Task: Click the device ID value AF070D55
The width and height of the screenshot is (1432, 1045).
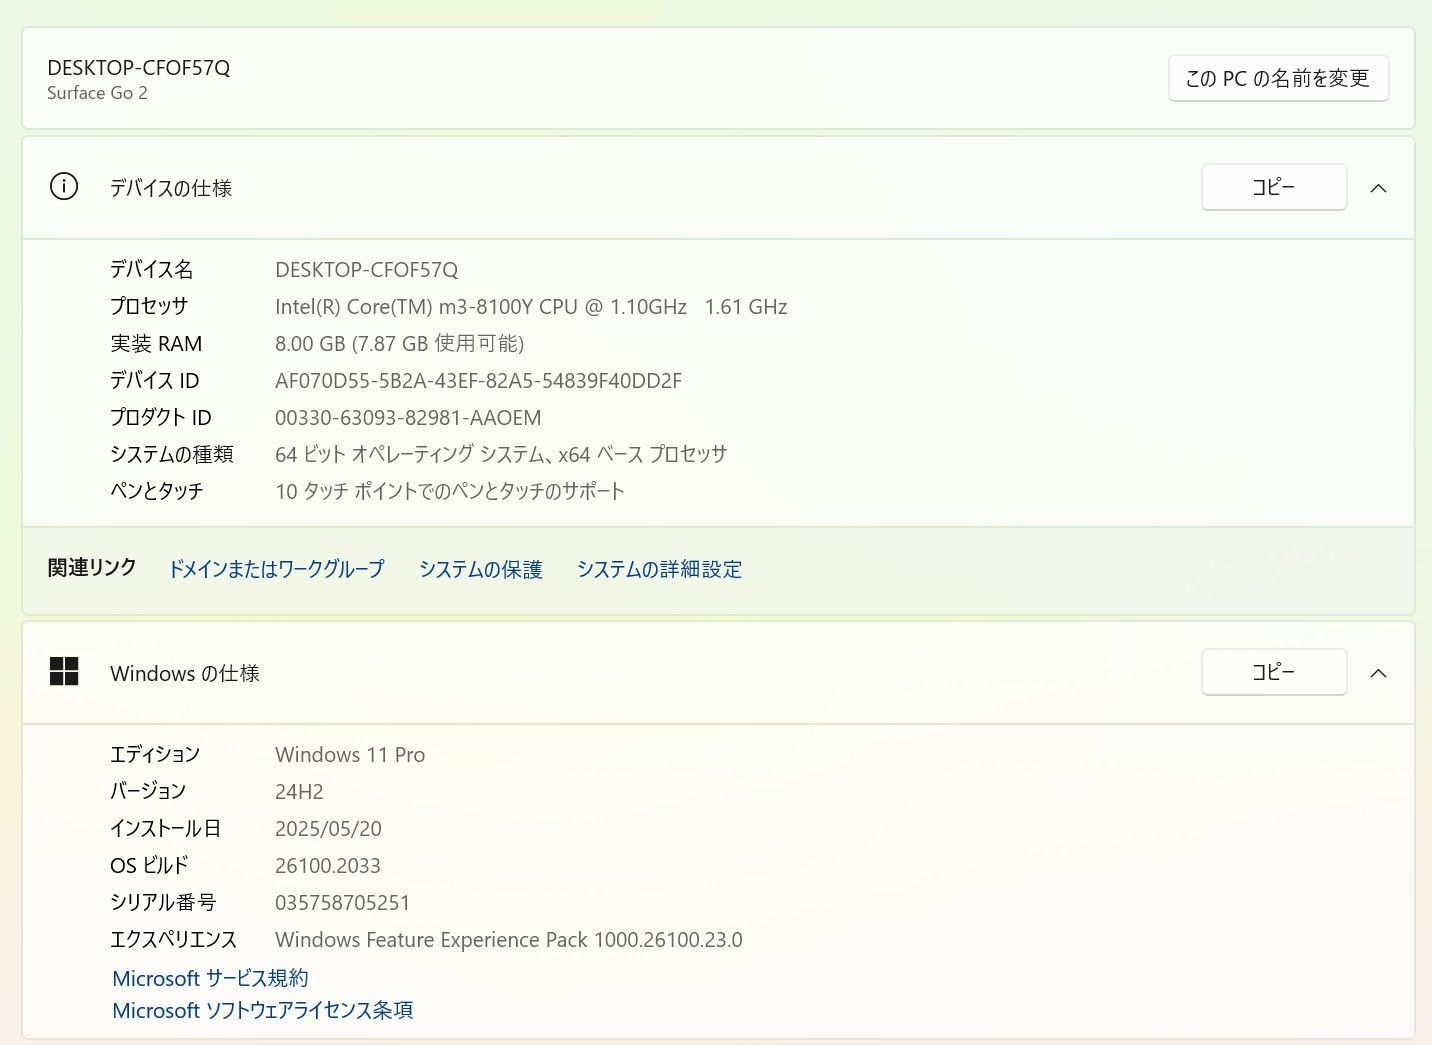Action: pos(478,381)
